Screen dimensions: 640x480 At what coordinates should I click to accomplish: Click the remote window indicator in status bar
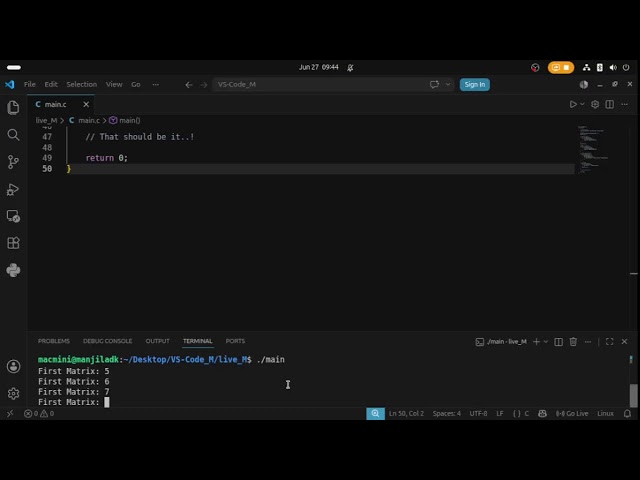10,413
